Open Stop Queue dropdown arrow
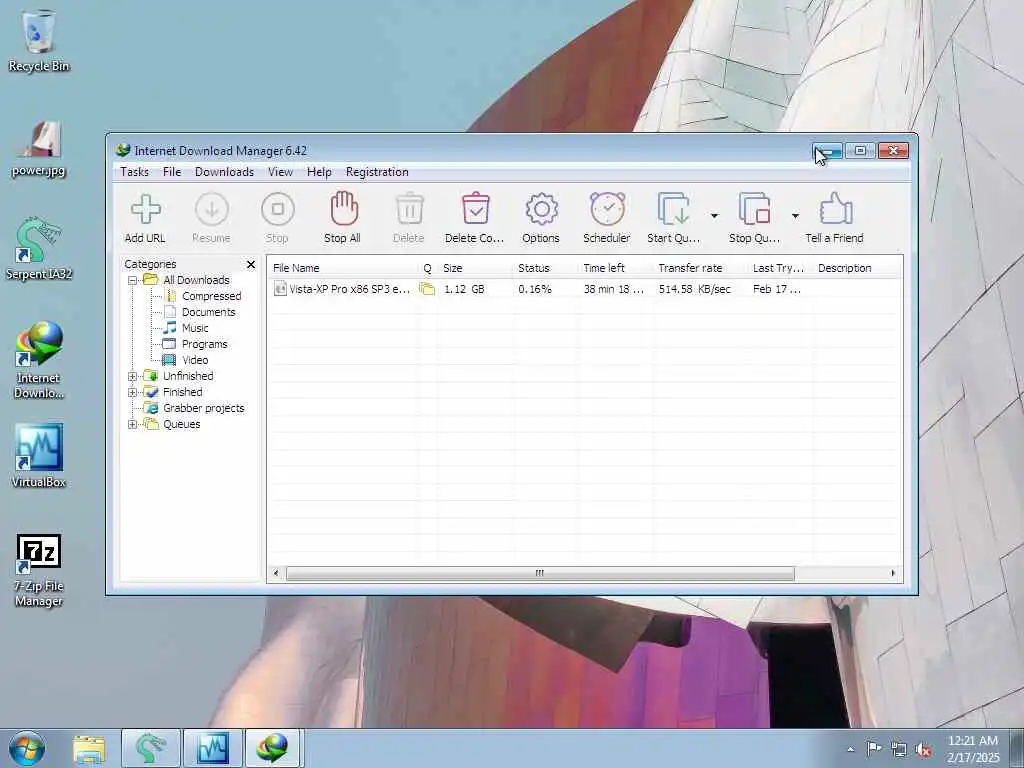 pyautogui.click(x=795, y=216)
